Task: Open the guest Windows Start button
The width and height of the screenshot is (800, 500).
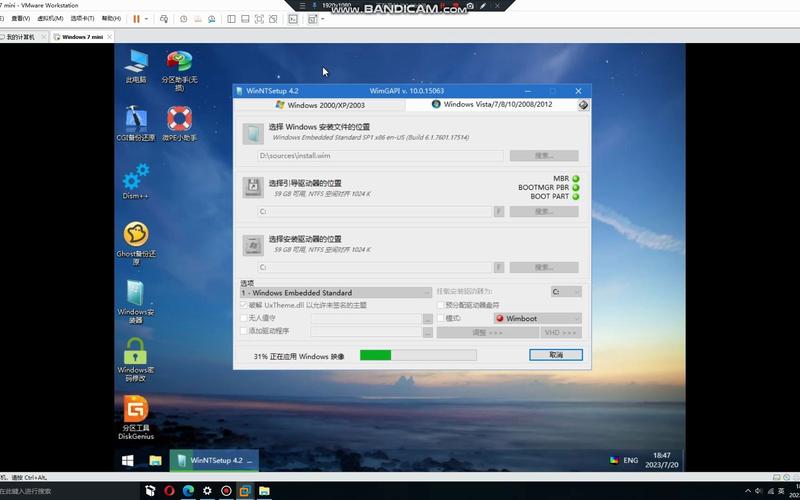Action: pyautogui.click(x=128, y=460)
